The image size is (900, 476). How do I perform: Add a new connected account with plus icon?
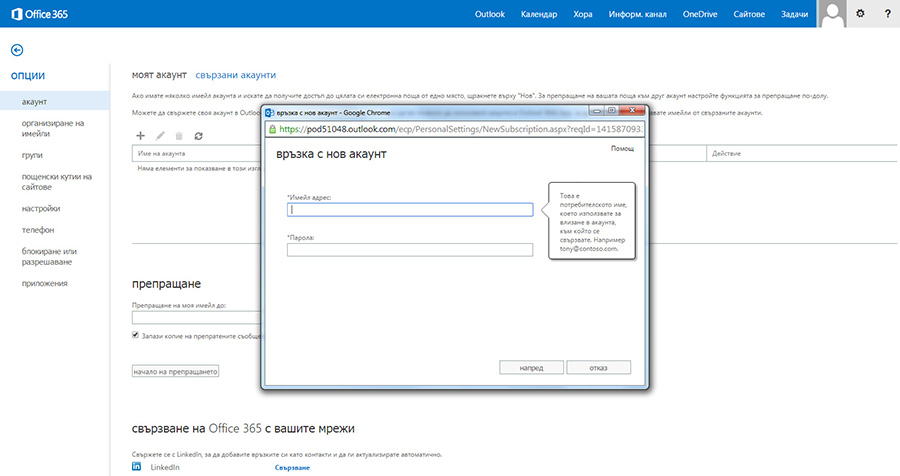tap(140, 136)
